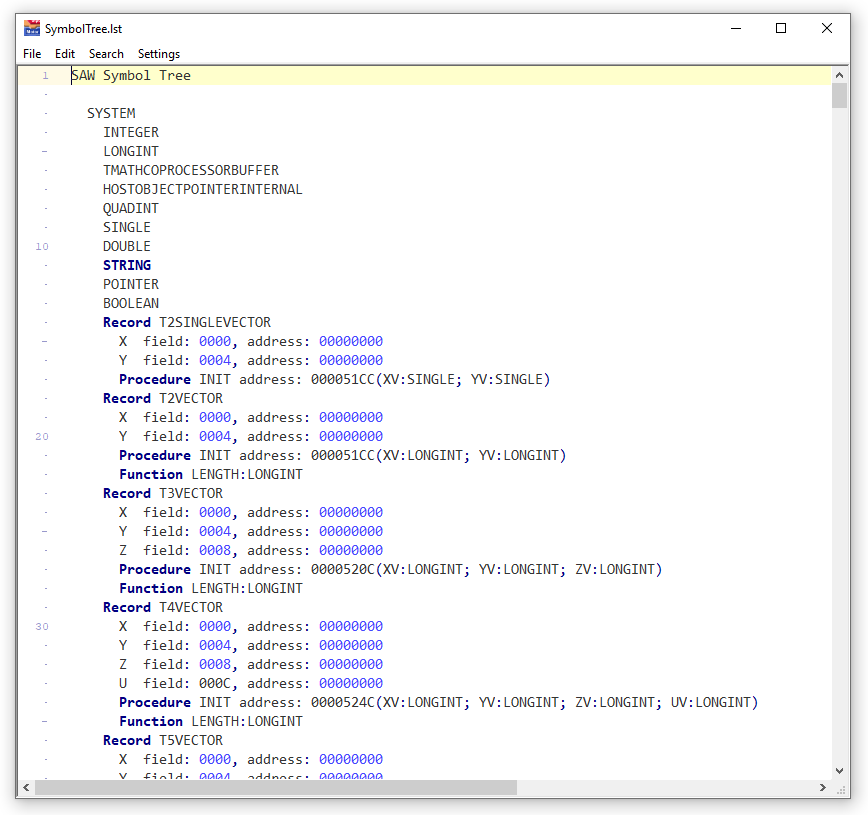
Task: Click the 'Record T4VECTOR' line
Action: [163, 607]
